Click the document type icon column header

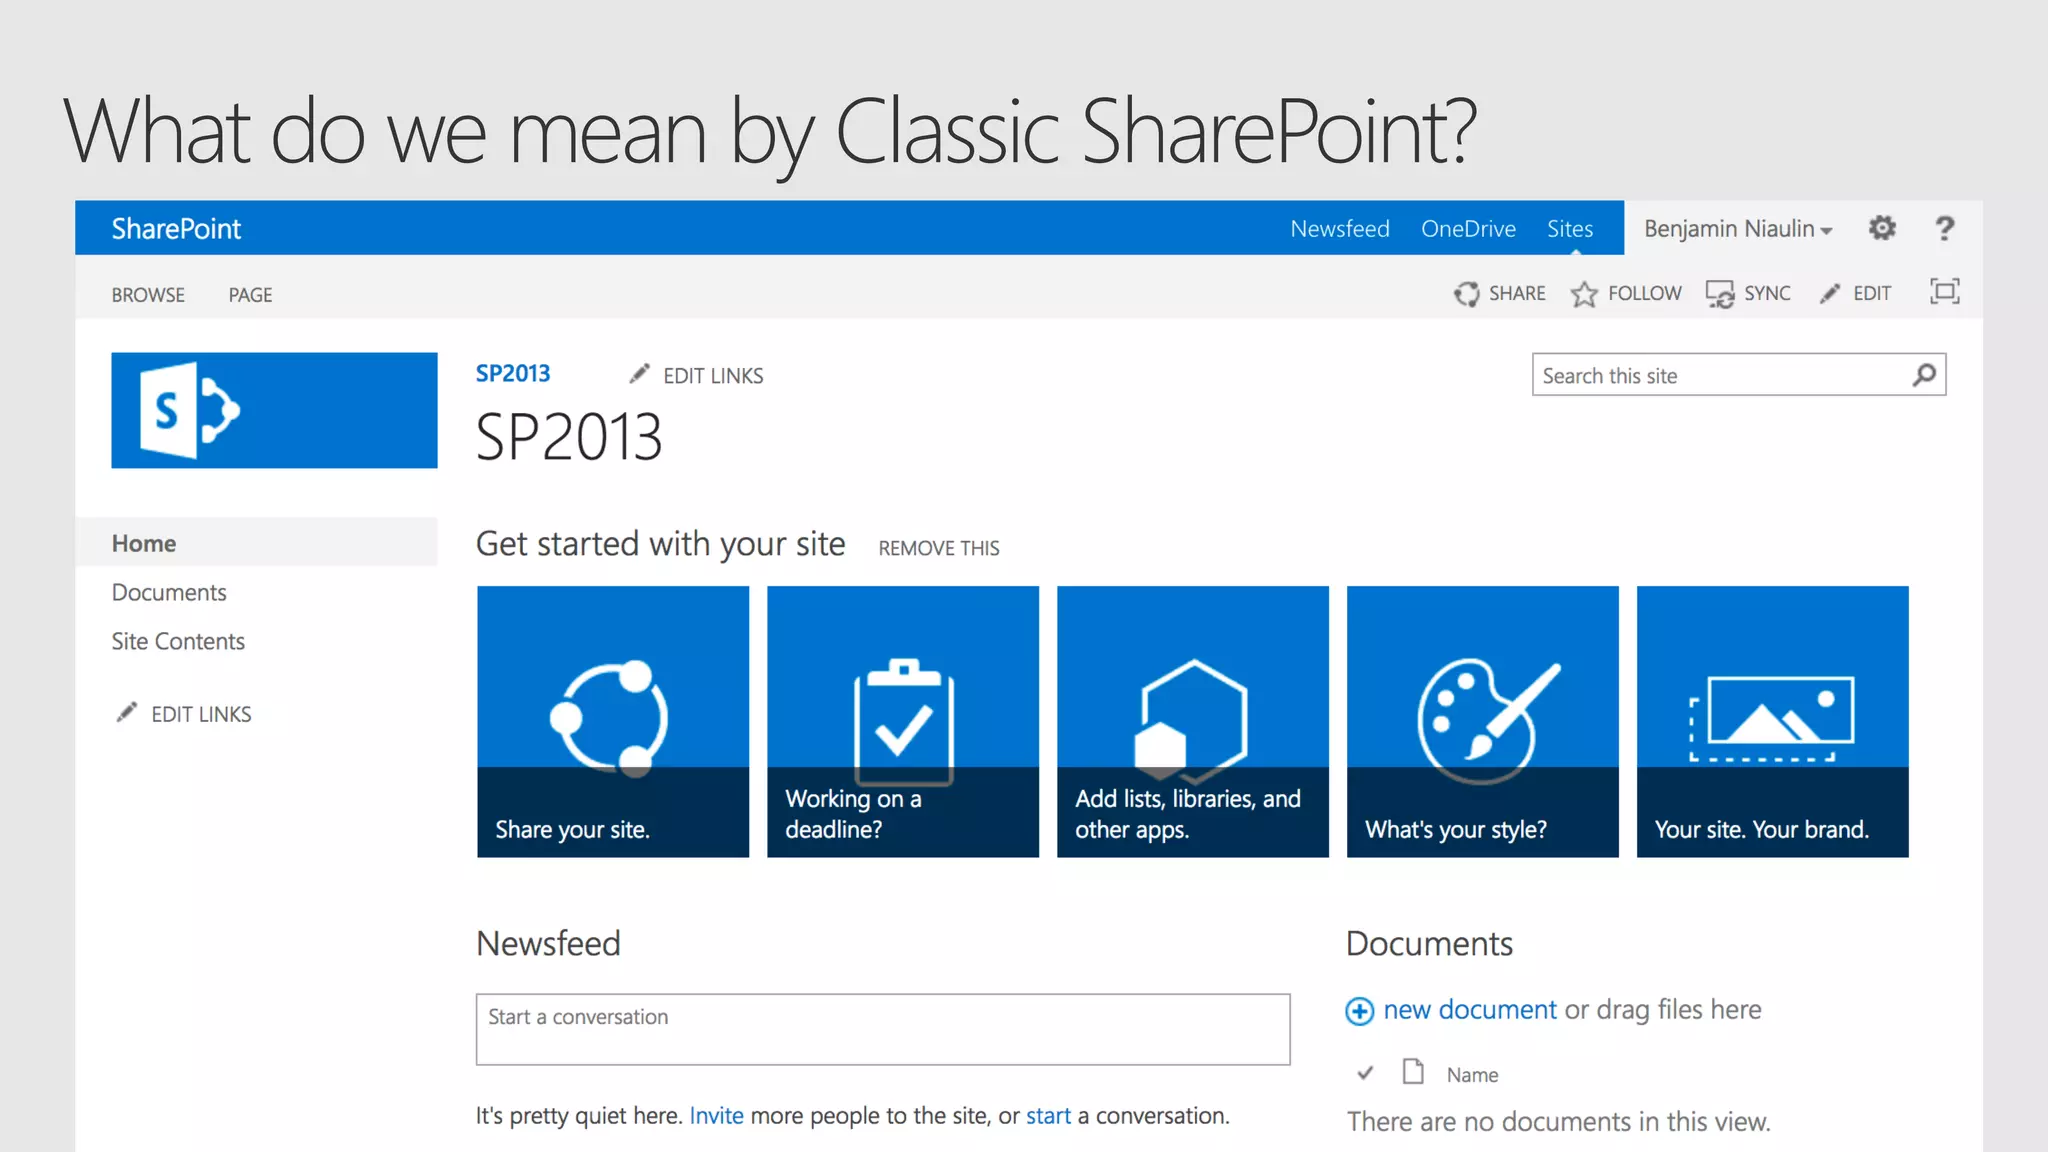point(1413,1071)
